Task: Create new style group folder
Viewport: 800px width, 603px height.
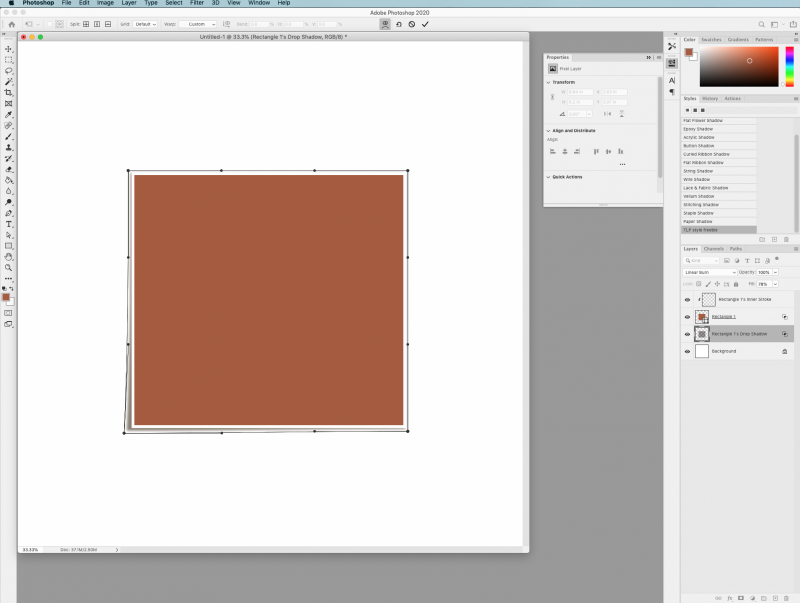Action: click(x=762, y=239)
